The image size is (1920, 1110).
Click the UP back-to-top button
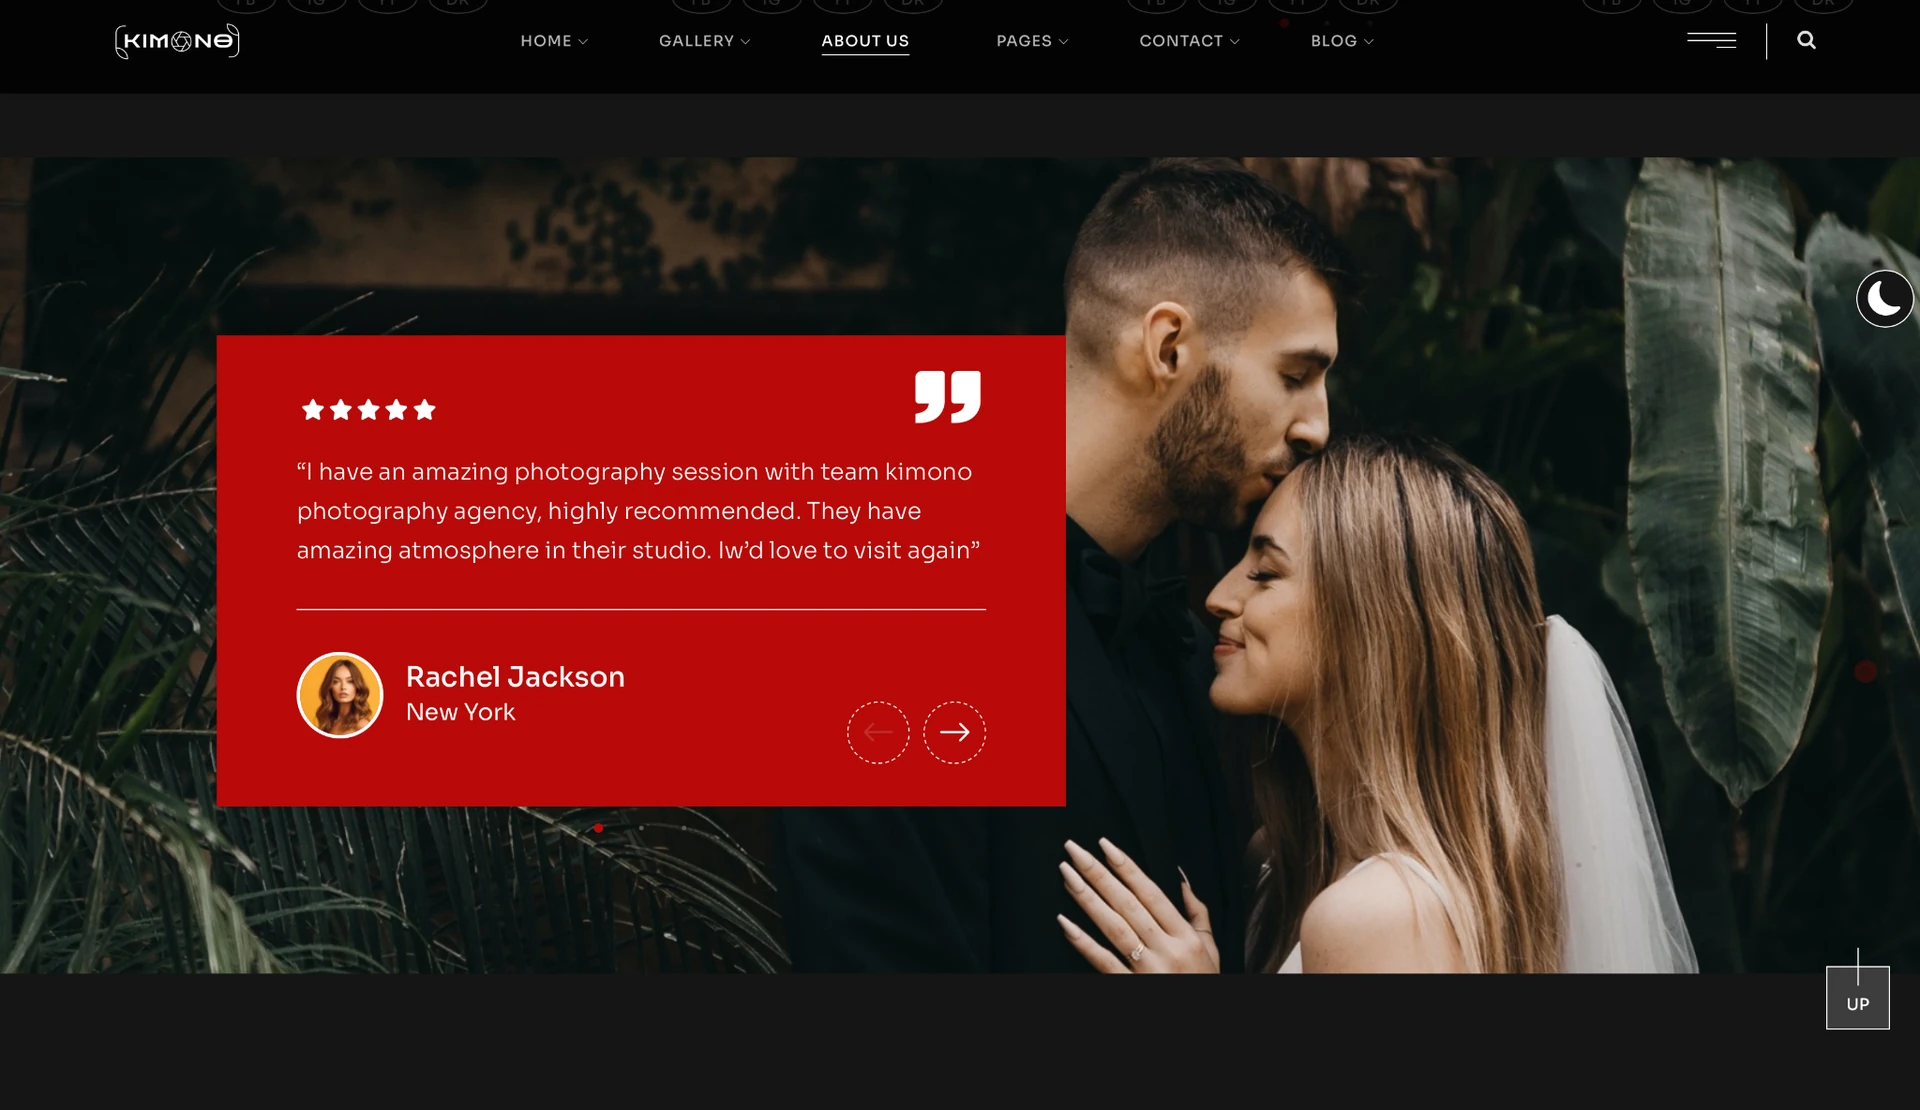pyautogui.click(x=1857, y=997)
